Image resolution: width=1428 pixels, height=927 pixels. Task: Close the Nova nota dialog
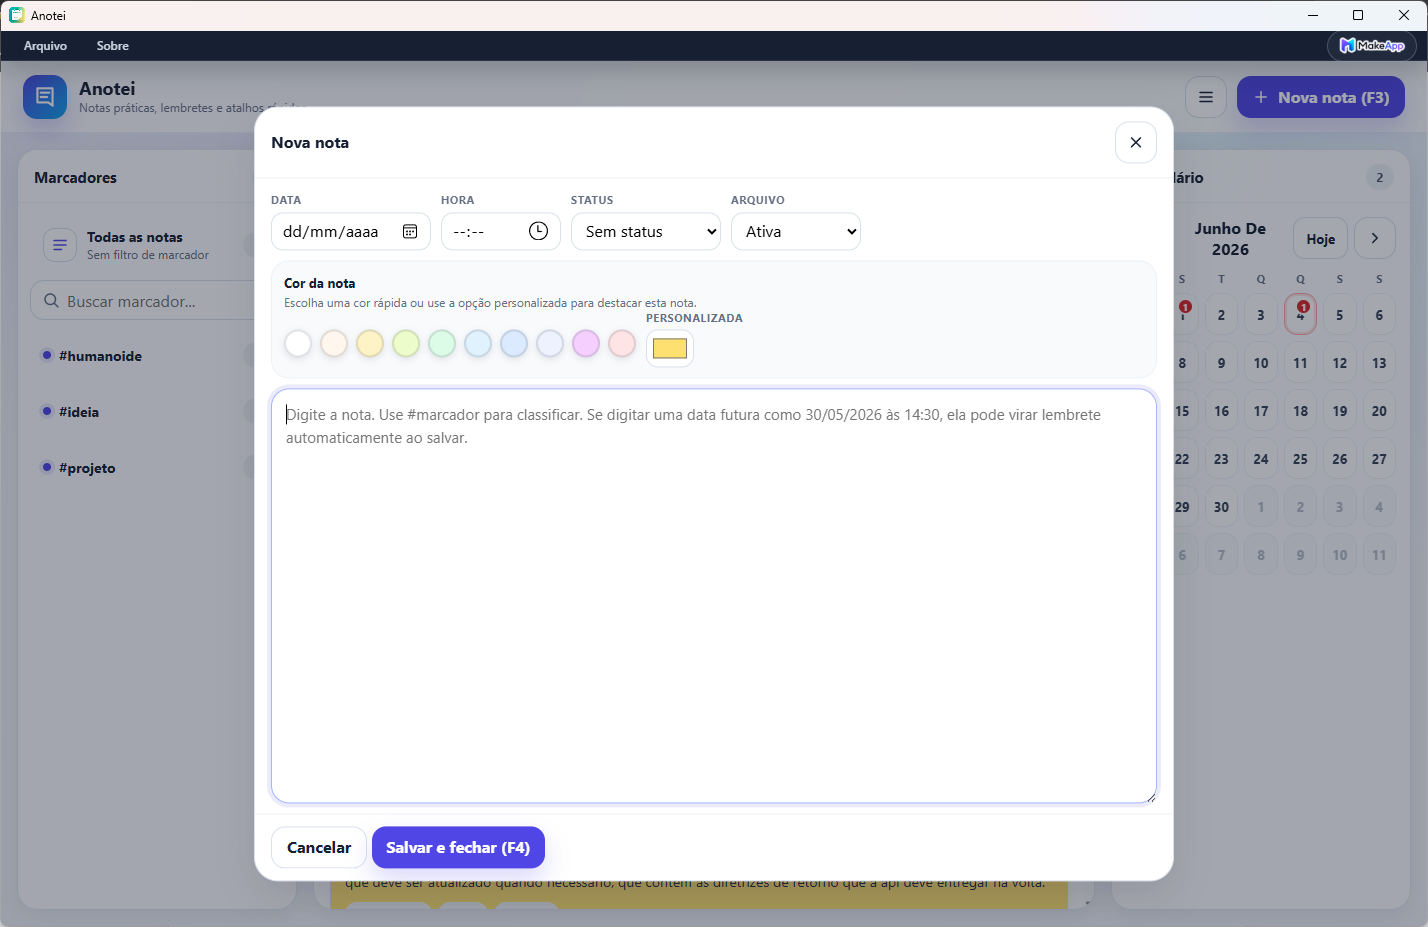tap(1136, 142)
